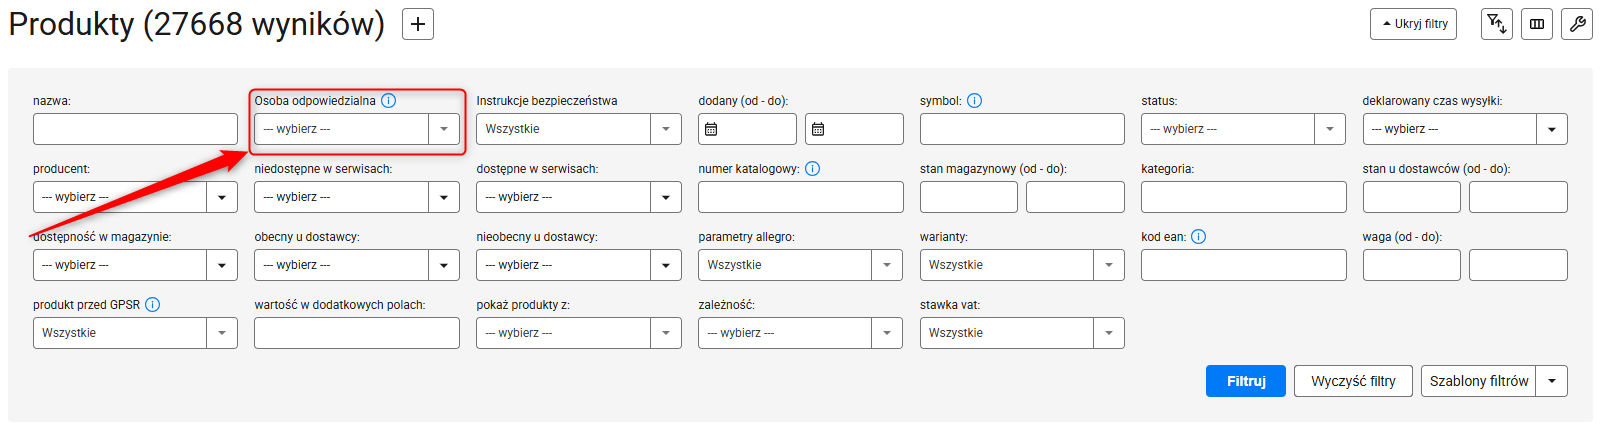The height and width of the screenshot is (430, 1600).
Task: Click the nazwa text field
Action: (135, 129)
